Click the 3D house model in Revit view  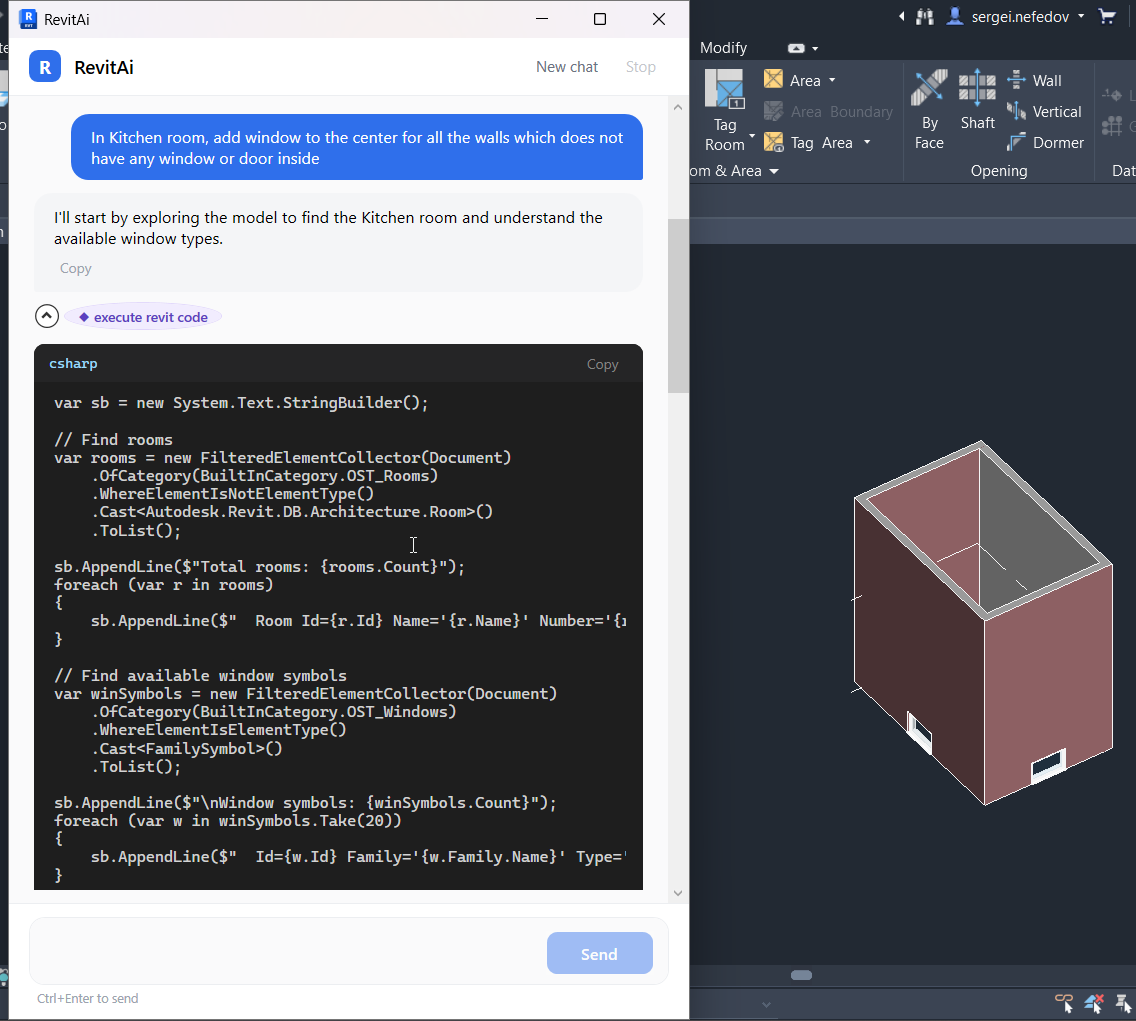click(982, 623)
